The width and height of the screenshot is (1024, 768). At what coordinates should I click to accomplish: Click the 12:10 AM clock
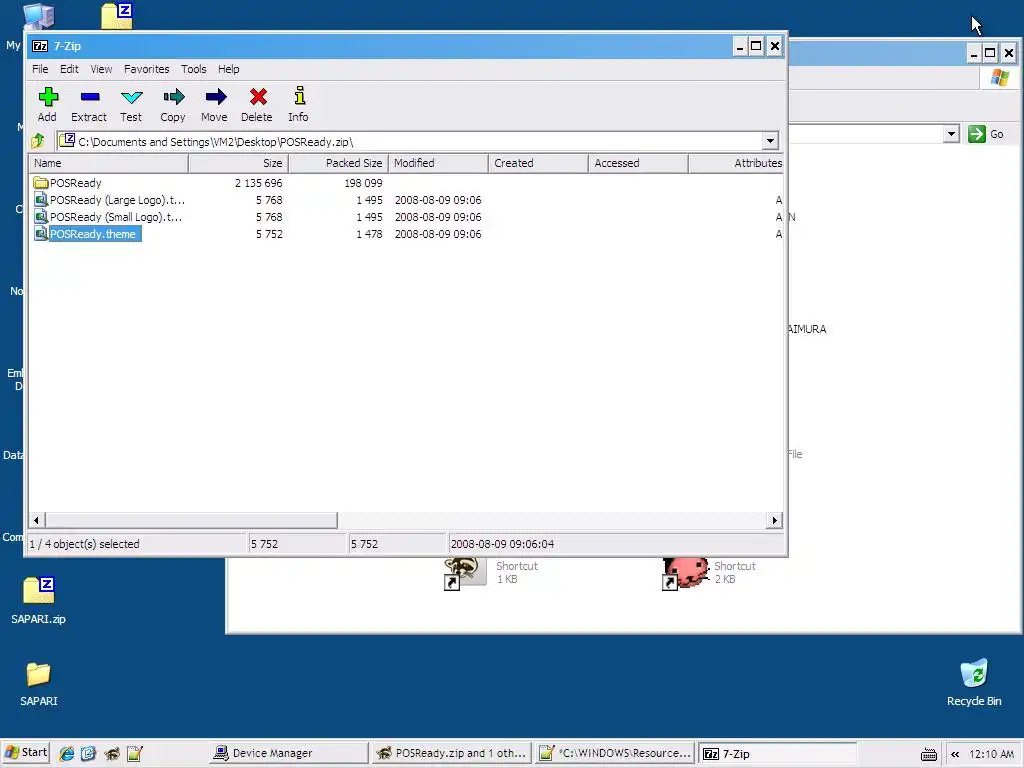pyautogui.click(x=991, y=754)
